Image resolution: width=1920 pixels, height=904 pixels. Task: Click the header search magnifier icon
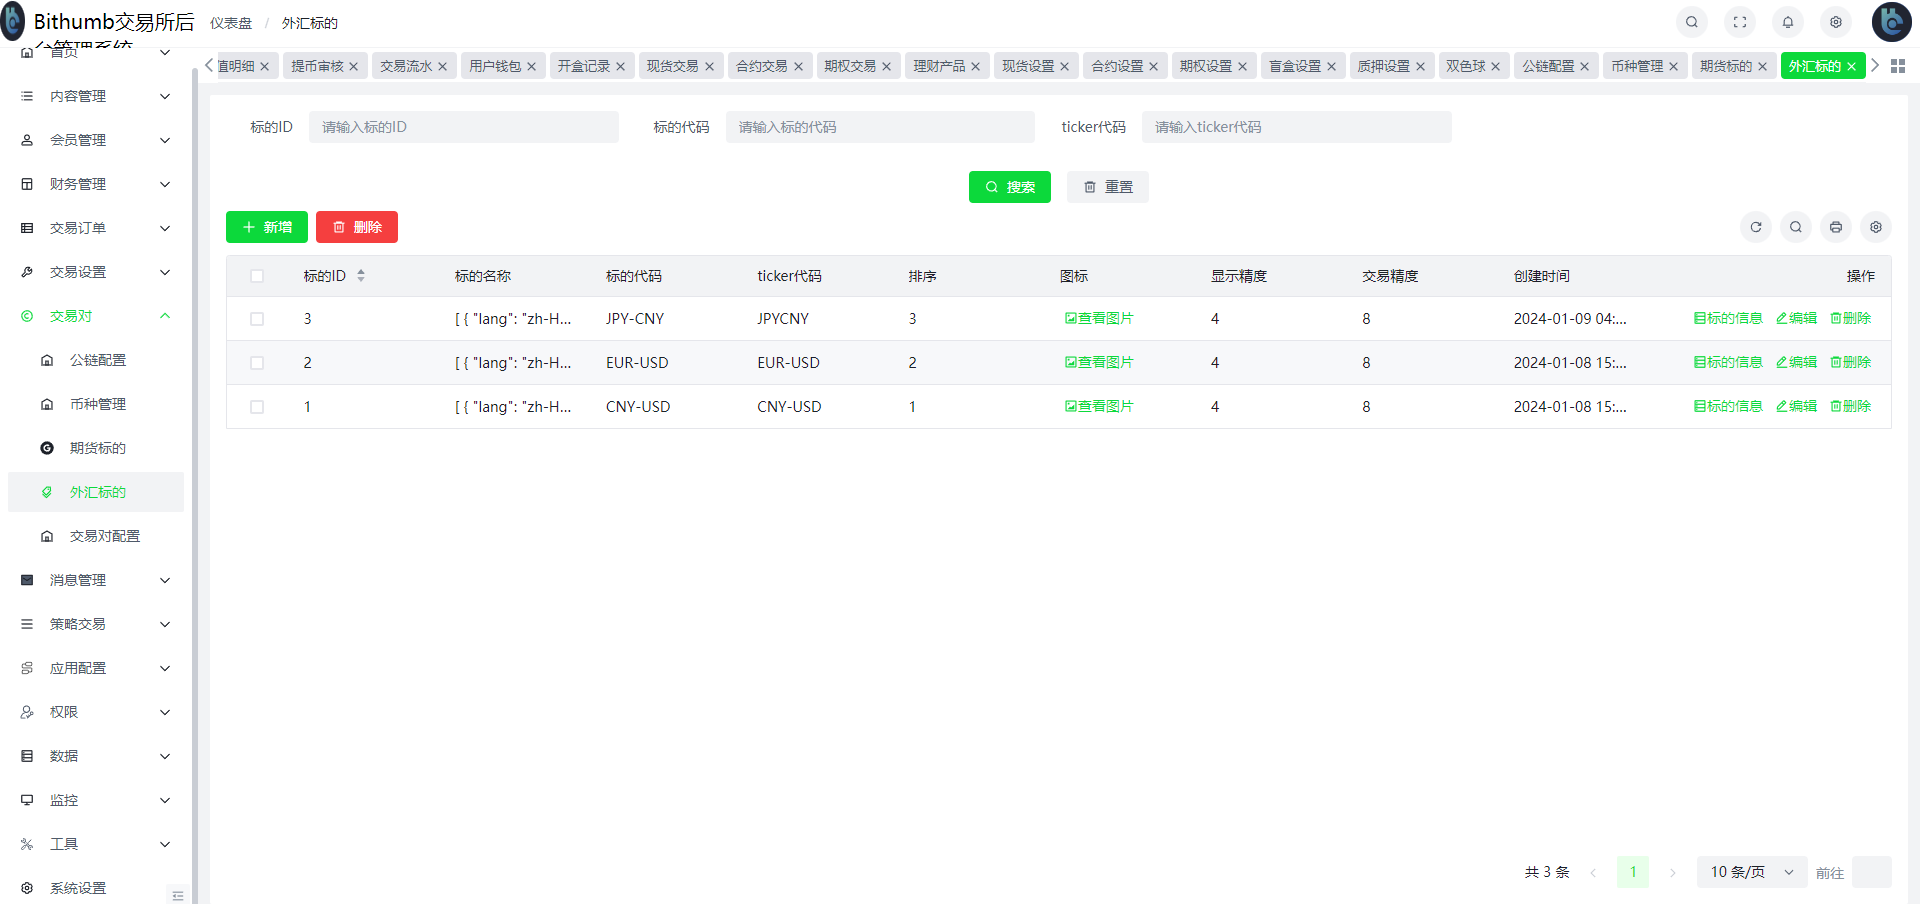[x=1692, y=22]
